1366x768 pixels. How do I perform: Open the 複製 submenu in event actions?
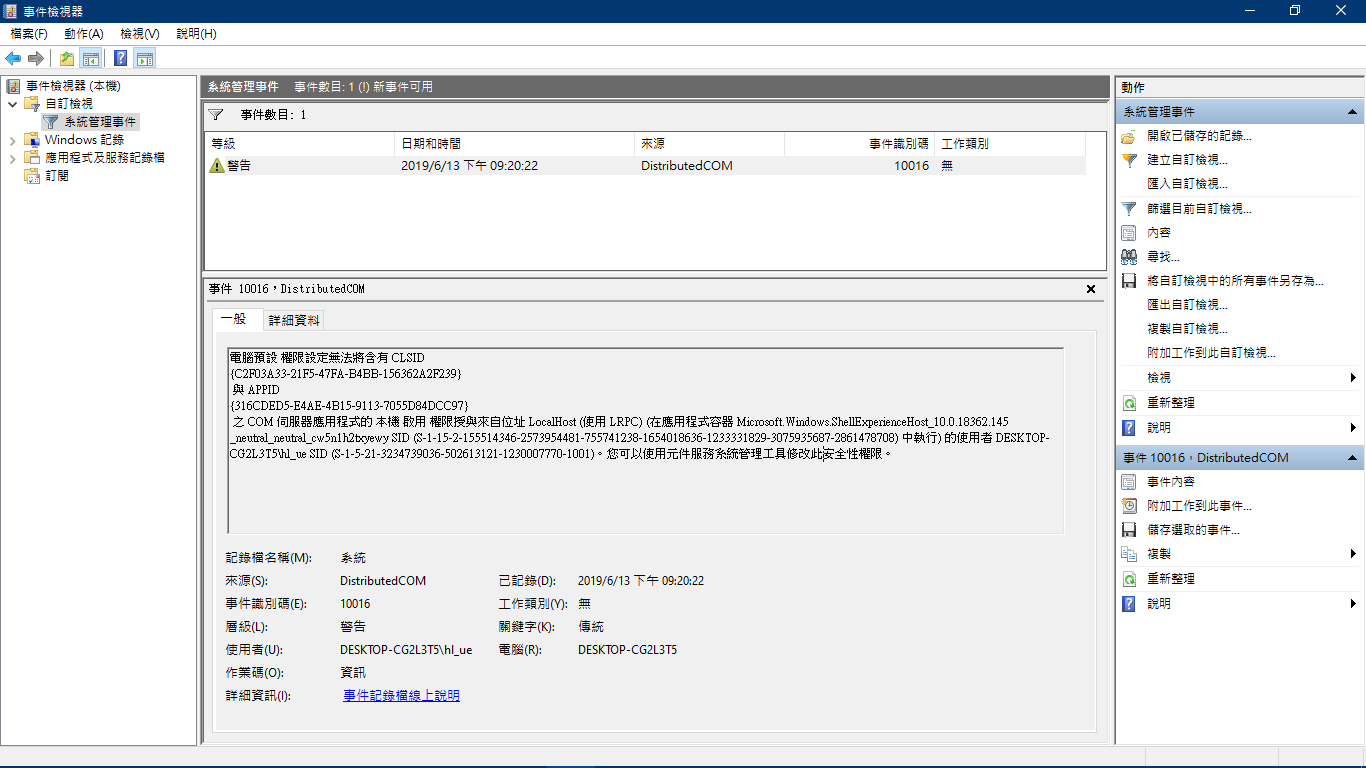(1353, 554)
